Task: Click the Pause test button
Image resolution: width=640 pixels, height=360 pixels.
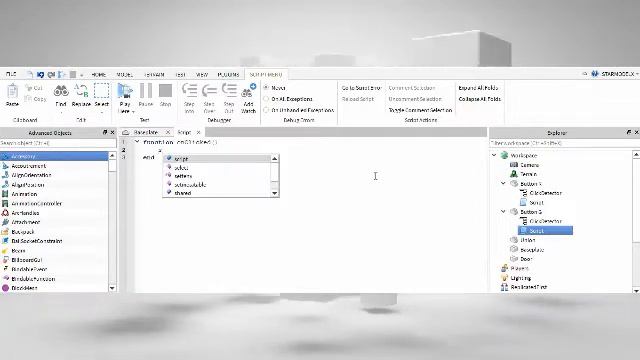Action: 146,91
